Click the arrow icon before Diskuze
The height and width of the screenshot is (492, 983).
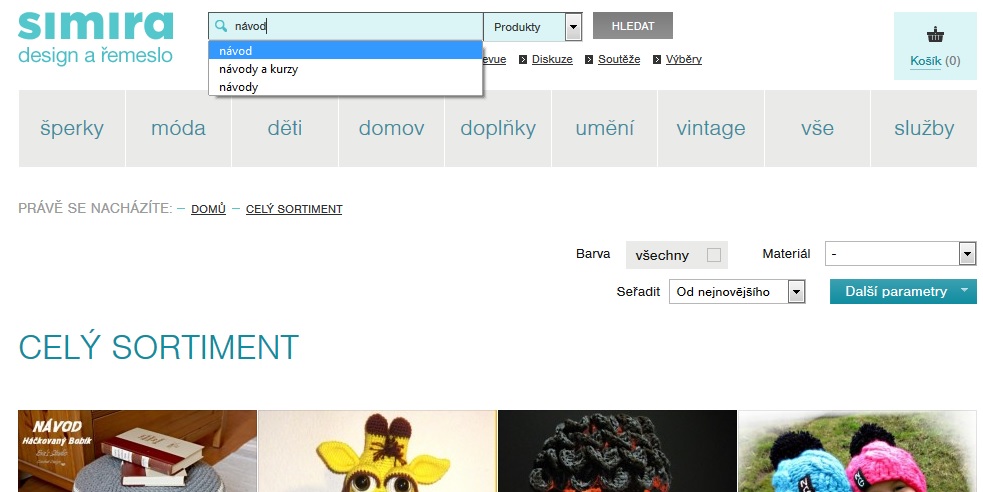pyautogui.click(x=523, y=60)
